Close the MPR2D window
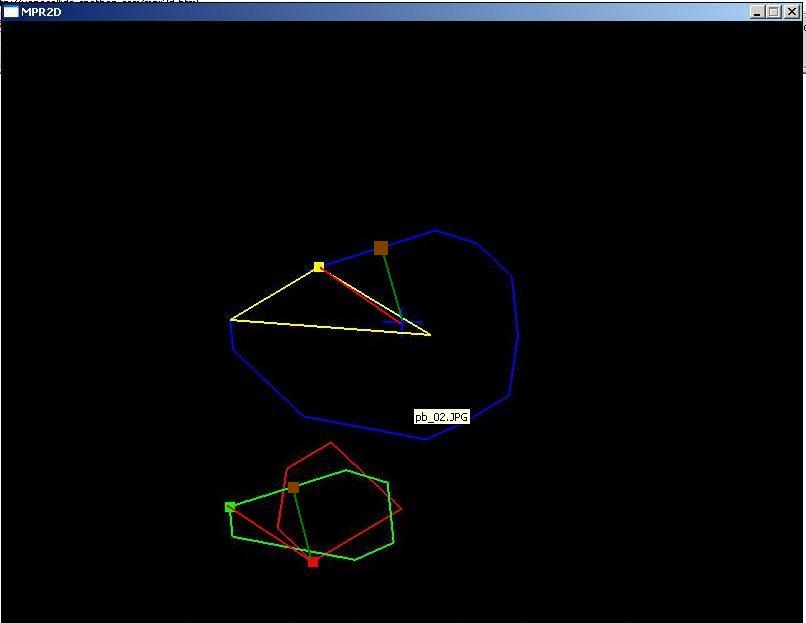 (792, 12)
